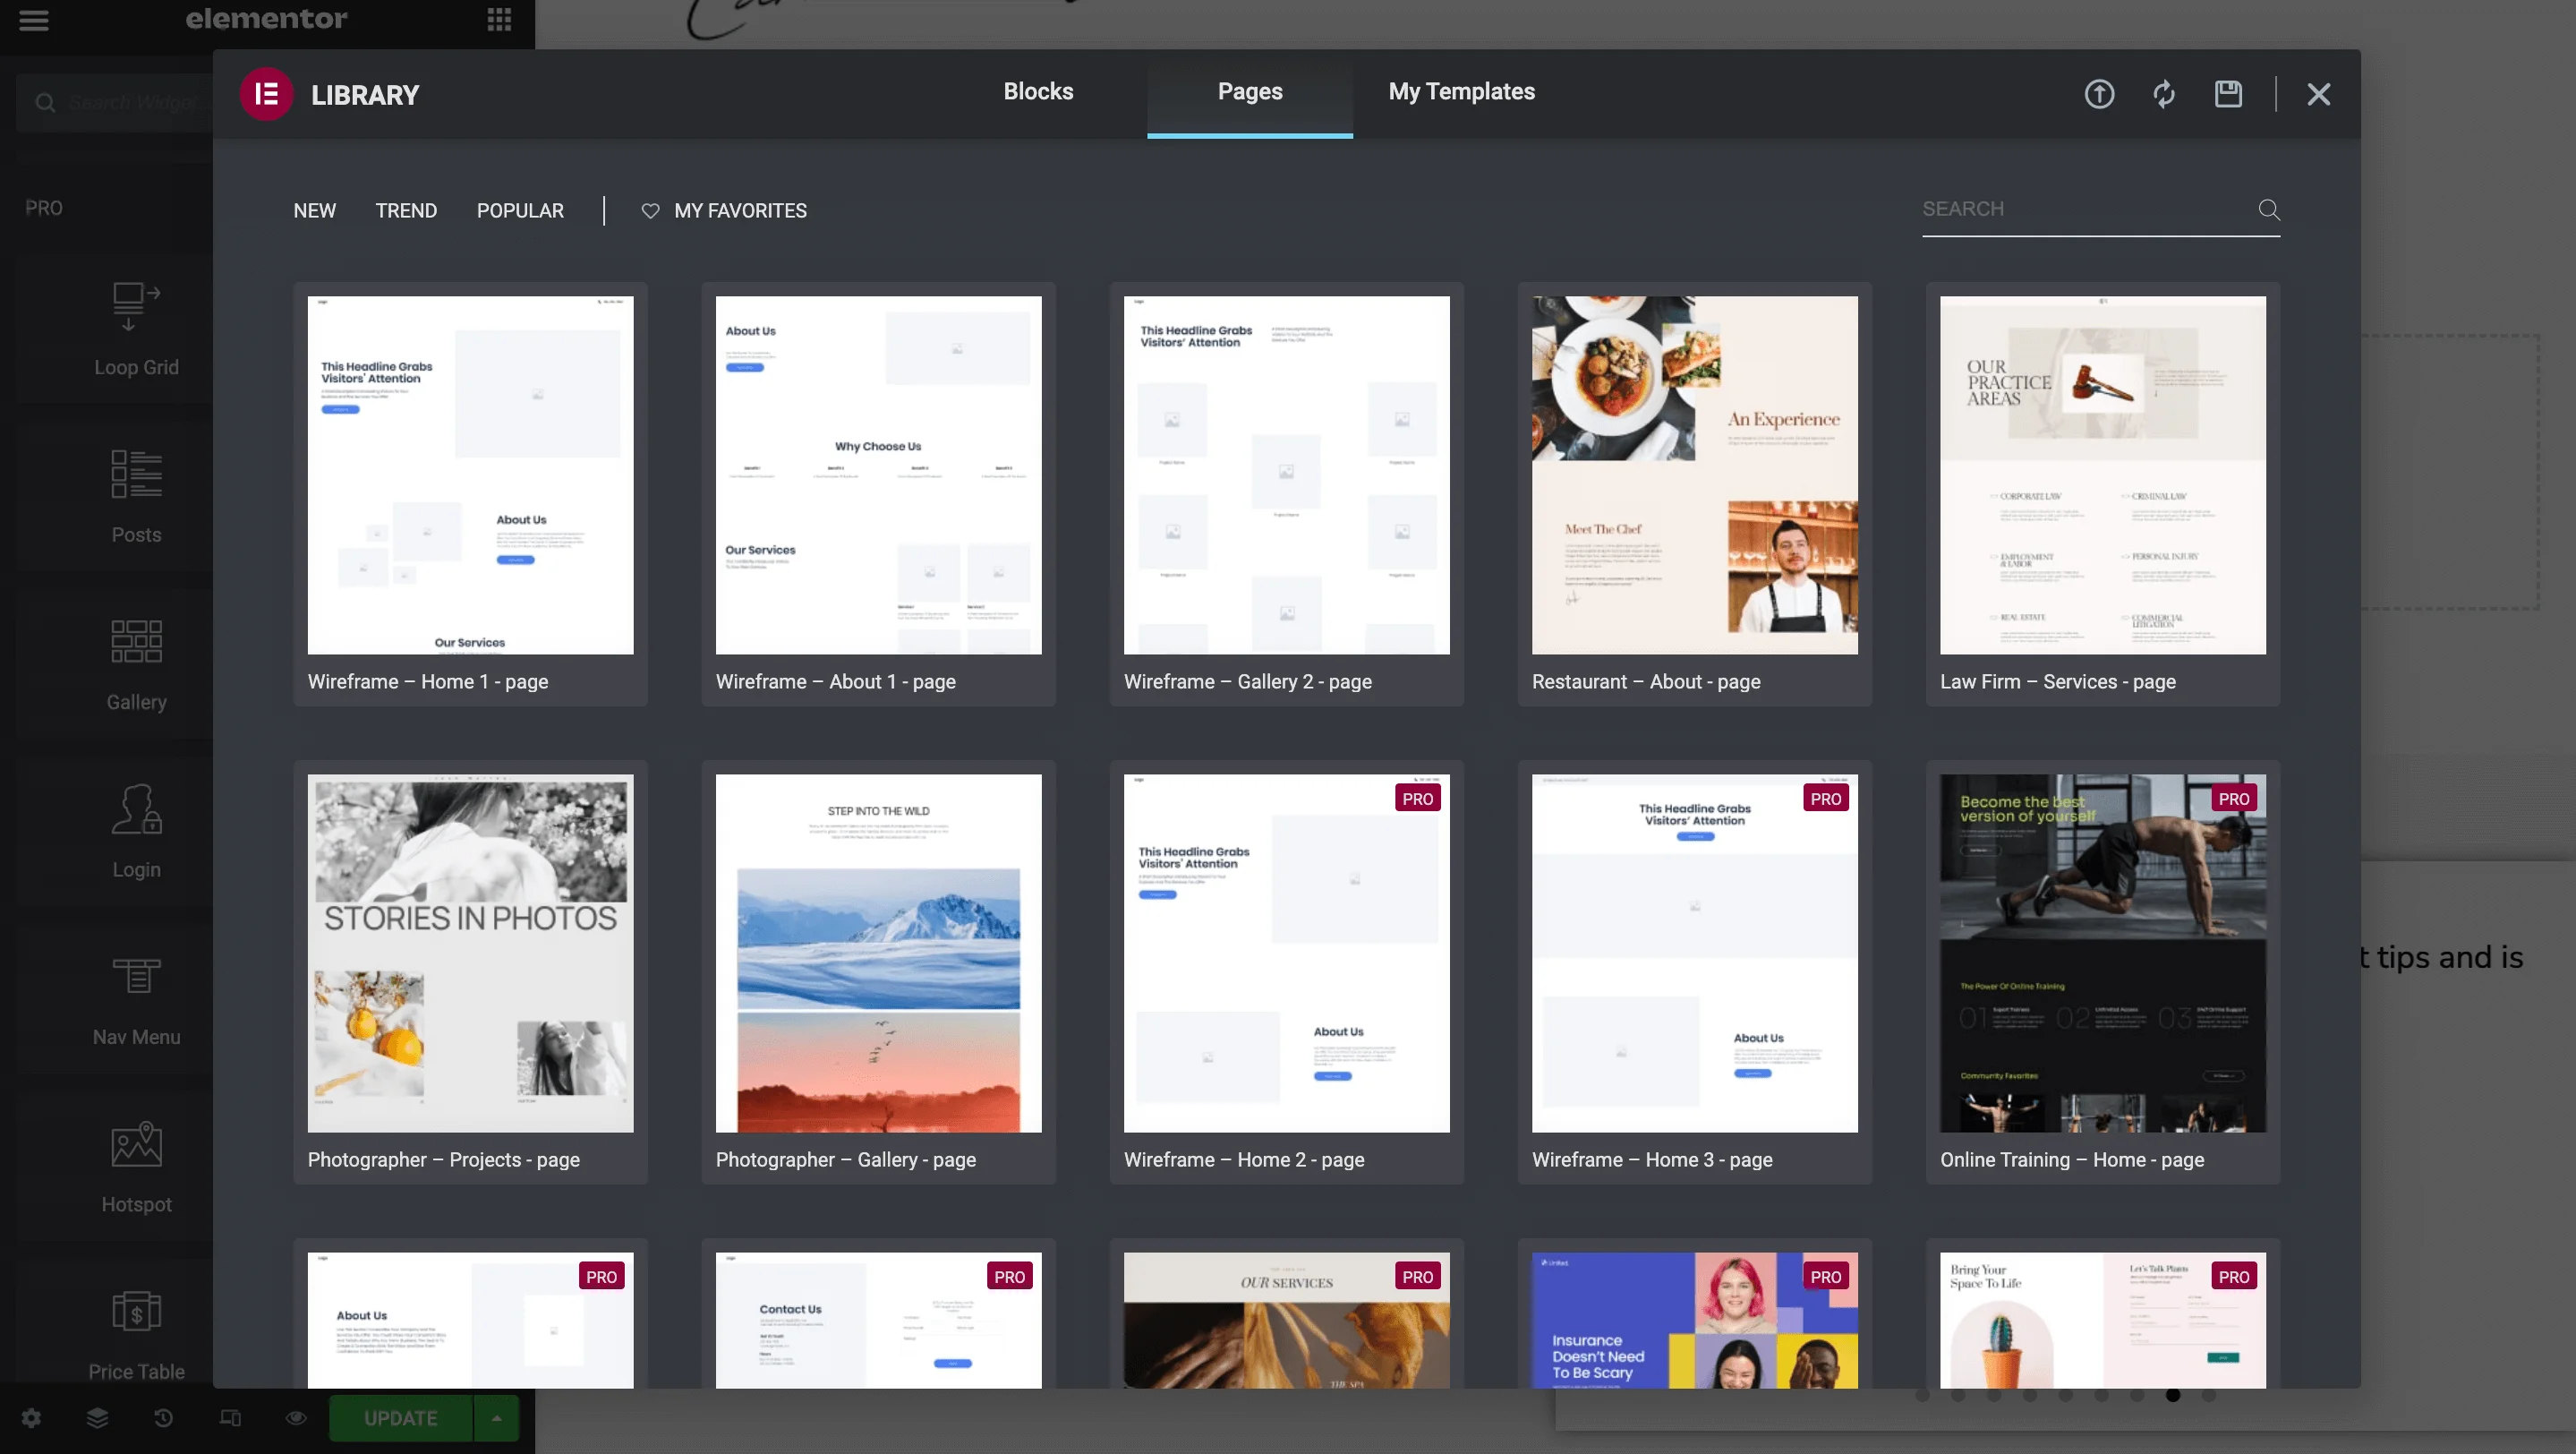The height and width of the screenshot is (1454, 2576).
Task: Select the Login widget icon
Action: (136, 809)
